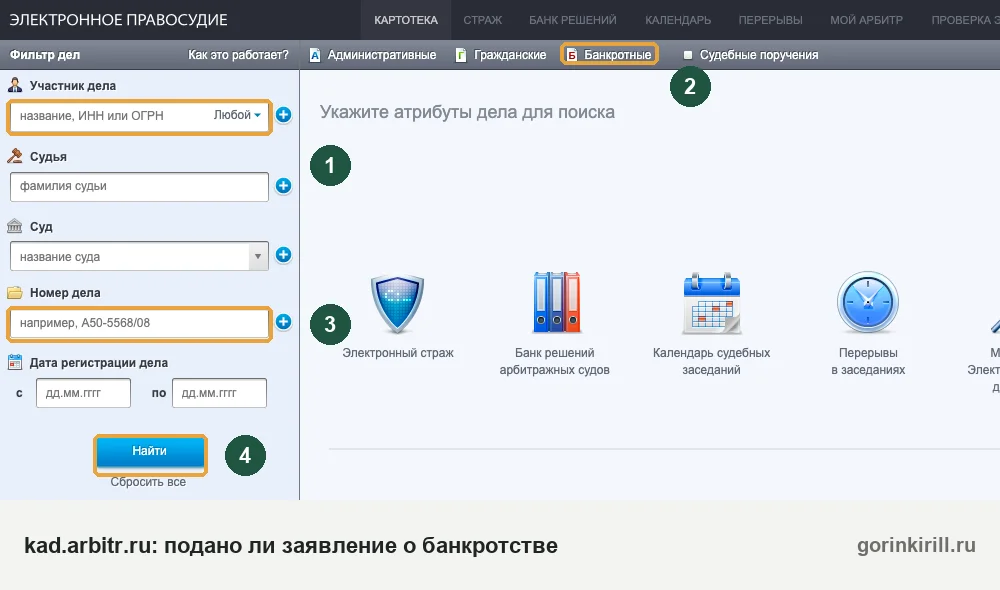Screen dimensions: 1000x590
Task: Open Как это работает? help link
Action: click(238, 55)
